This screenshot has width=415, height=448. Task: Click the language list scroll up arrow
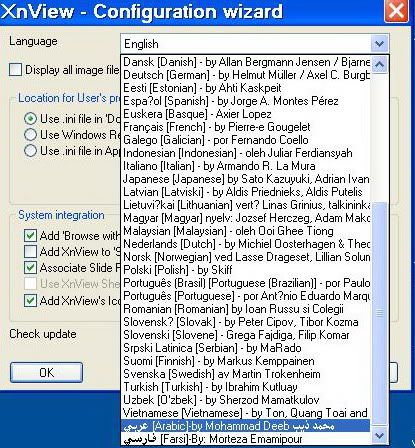[379, 65]
